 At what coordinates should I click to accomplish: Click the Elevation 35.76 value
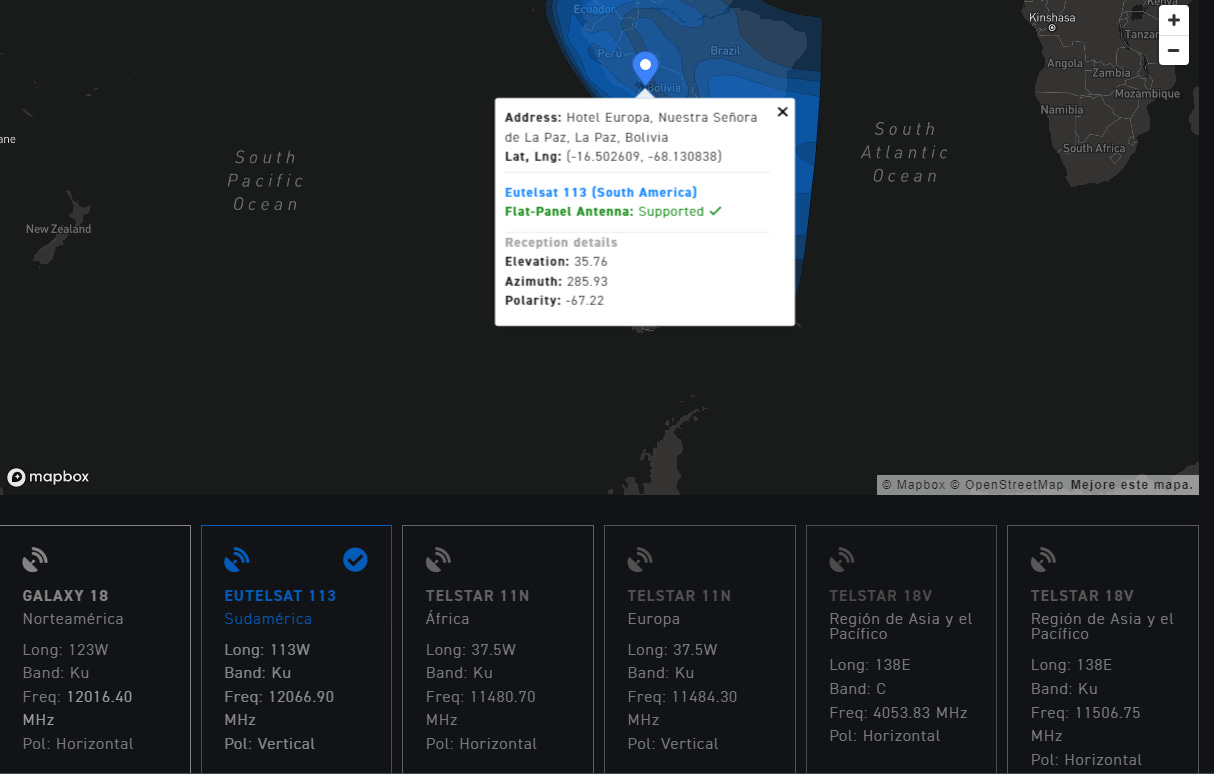coord(556,261)
